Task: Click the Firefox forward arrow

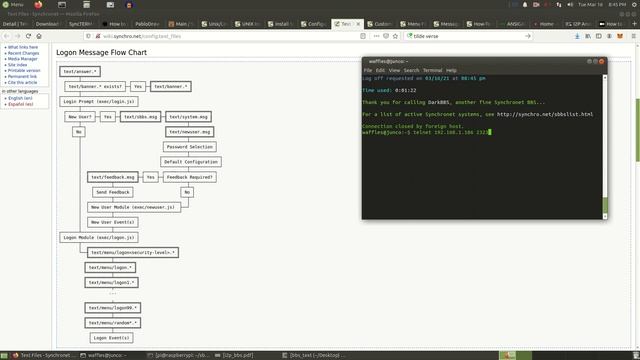Action: 18,36
